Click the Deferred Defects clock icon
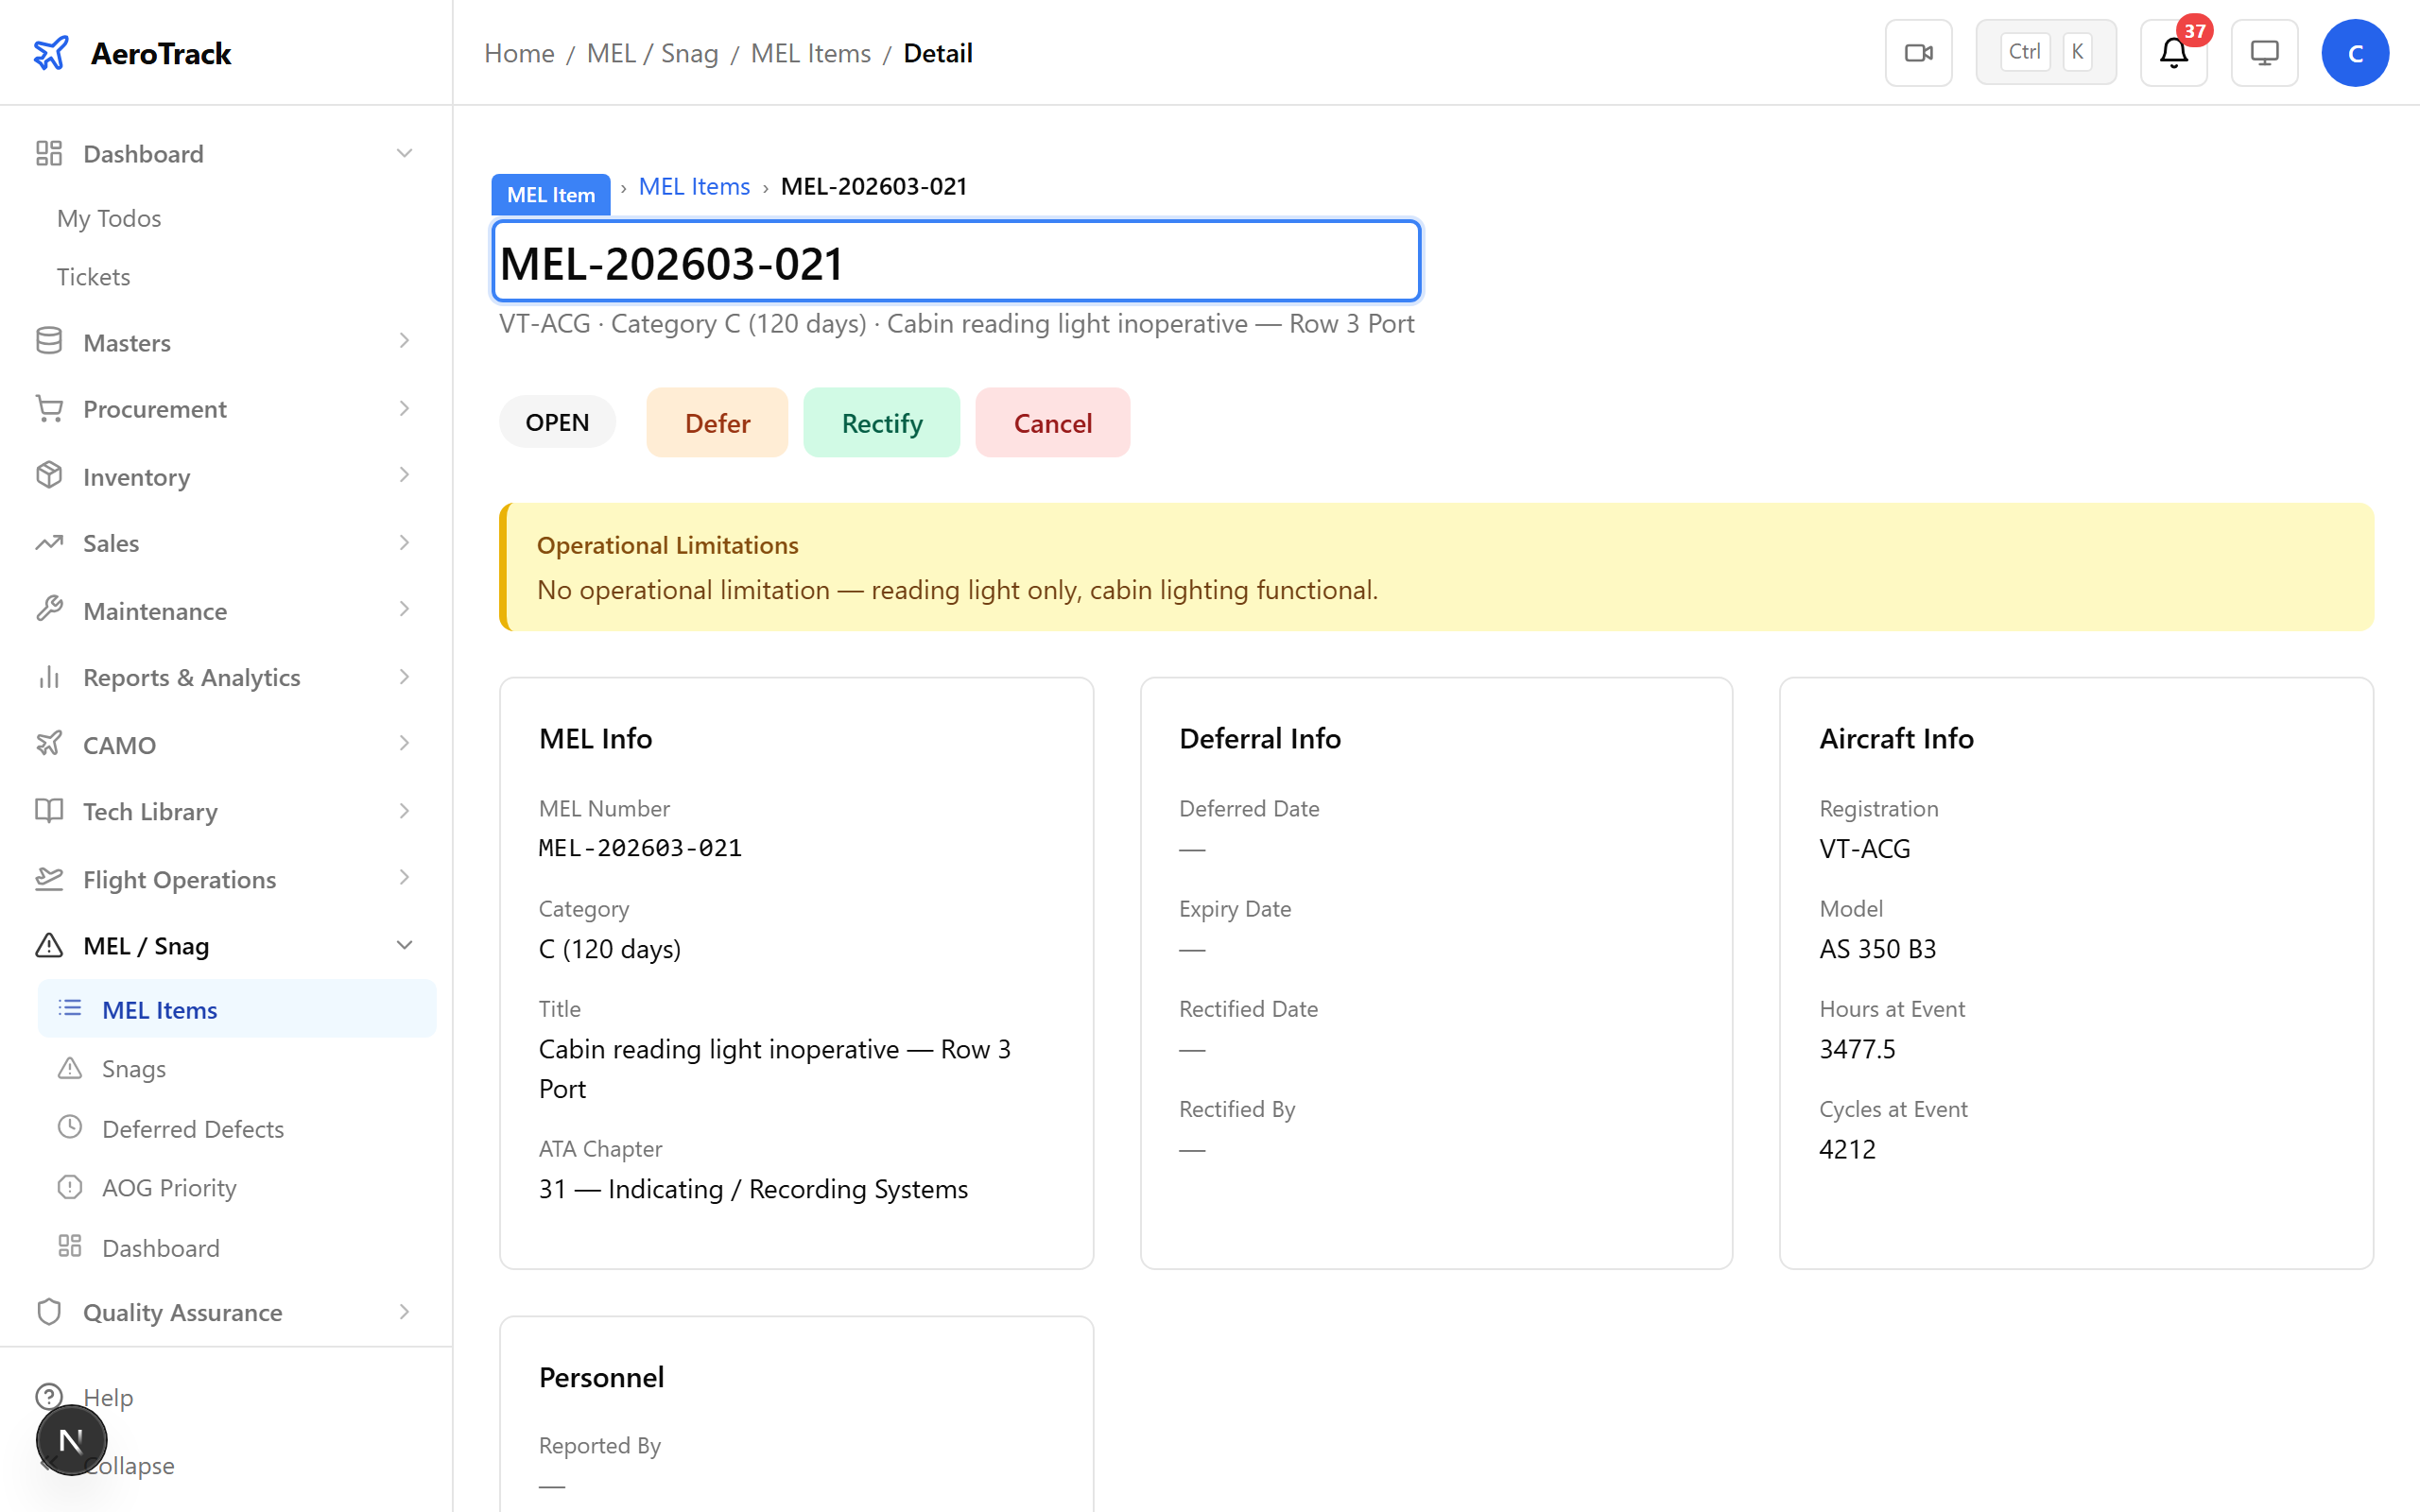 tap(70, 1127)
